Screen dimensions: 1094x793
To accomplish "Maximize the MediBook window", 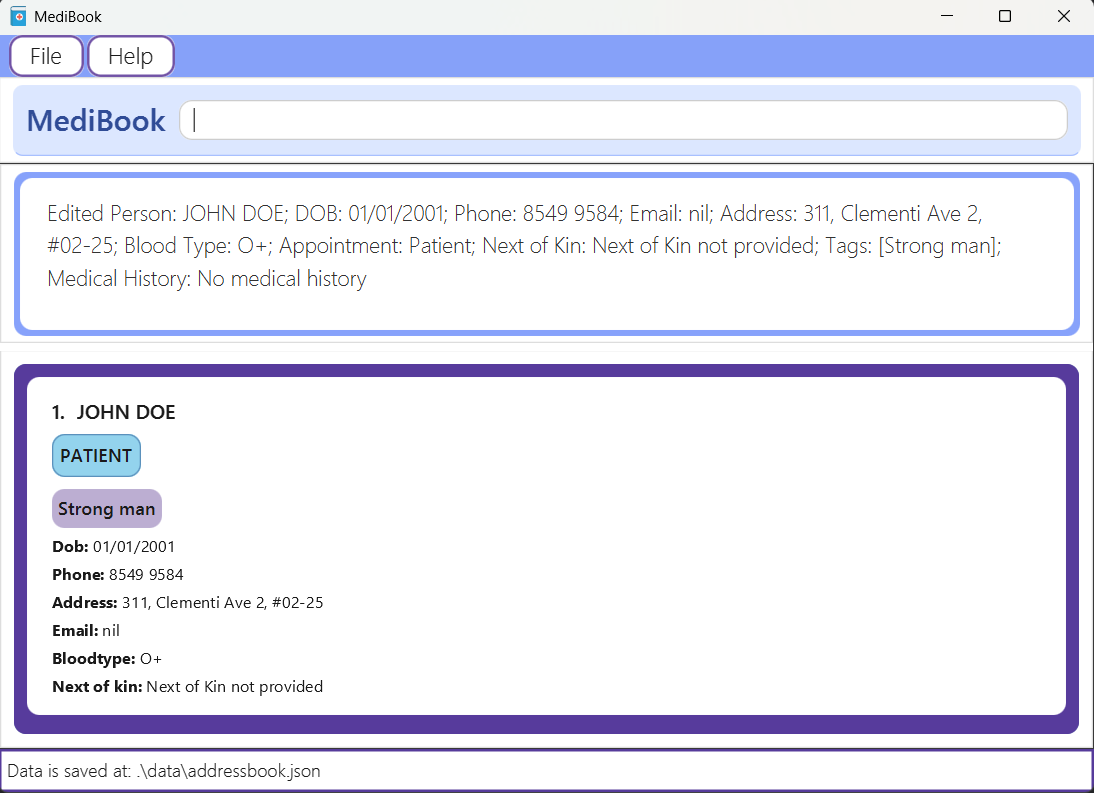I will tap(1005, 16).
